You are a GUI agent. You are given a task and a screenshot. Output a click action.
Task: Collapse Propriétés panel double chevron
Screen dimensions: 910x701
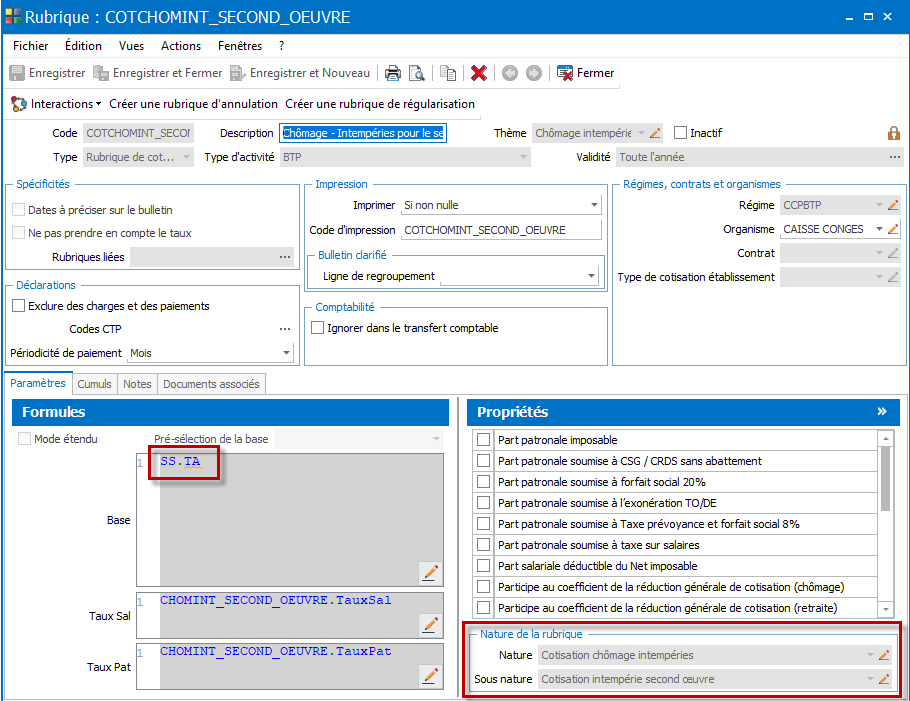(x=882, y=411)
